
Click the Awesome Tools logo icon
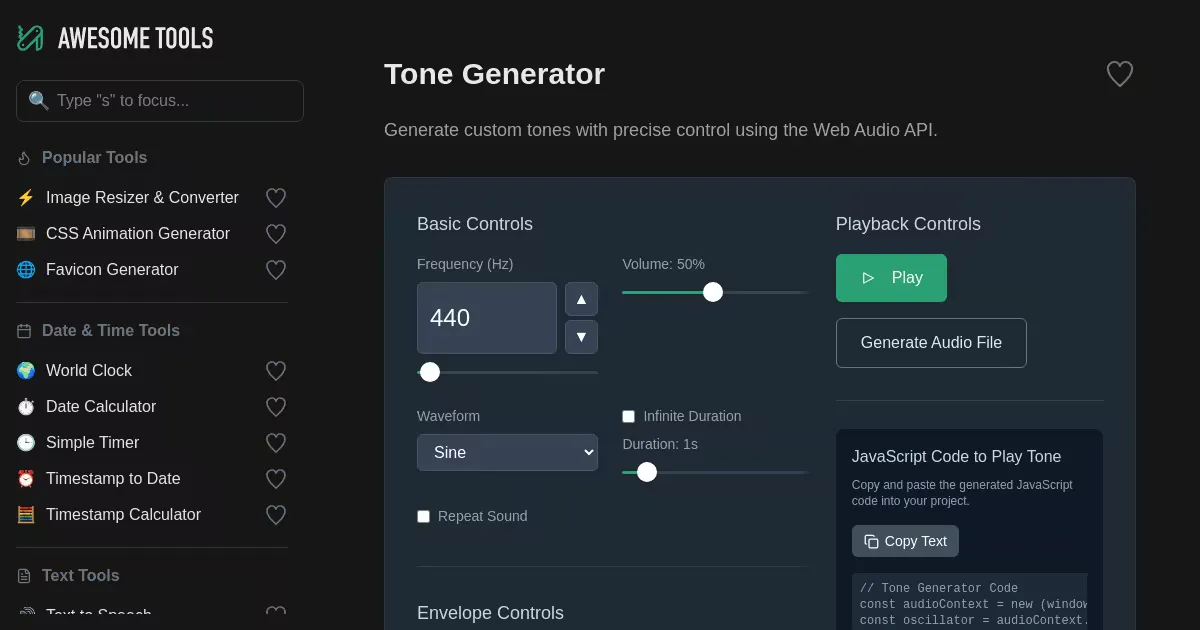(x=30, y=38)
